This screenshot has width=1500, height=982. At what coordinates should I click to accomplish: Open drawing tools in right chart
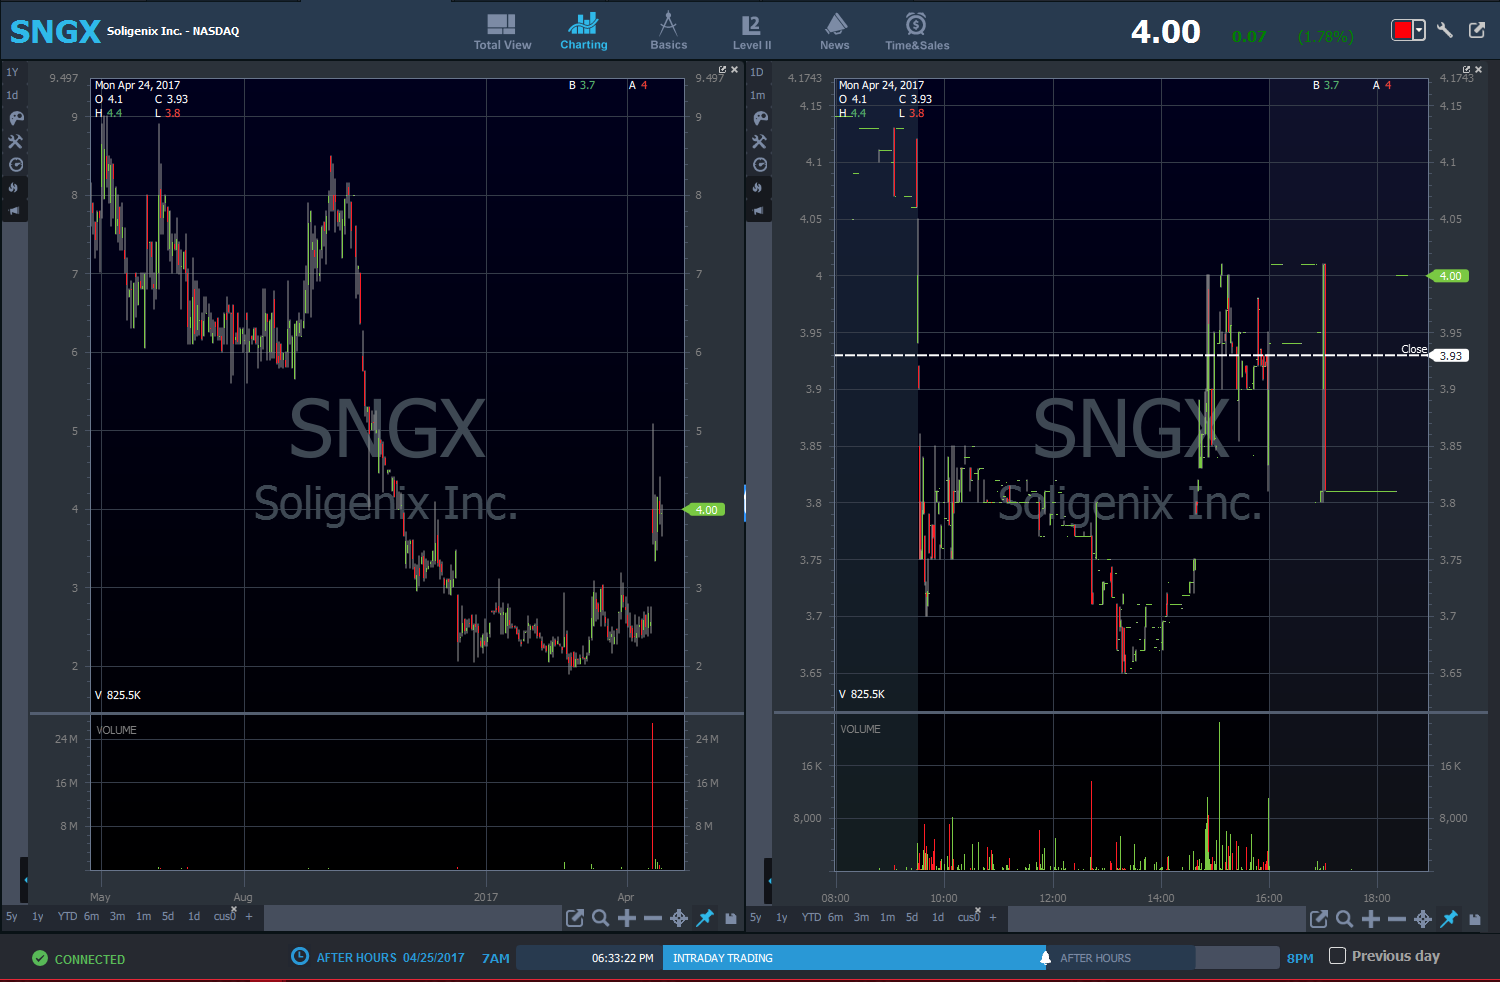[x=760, y=142]
